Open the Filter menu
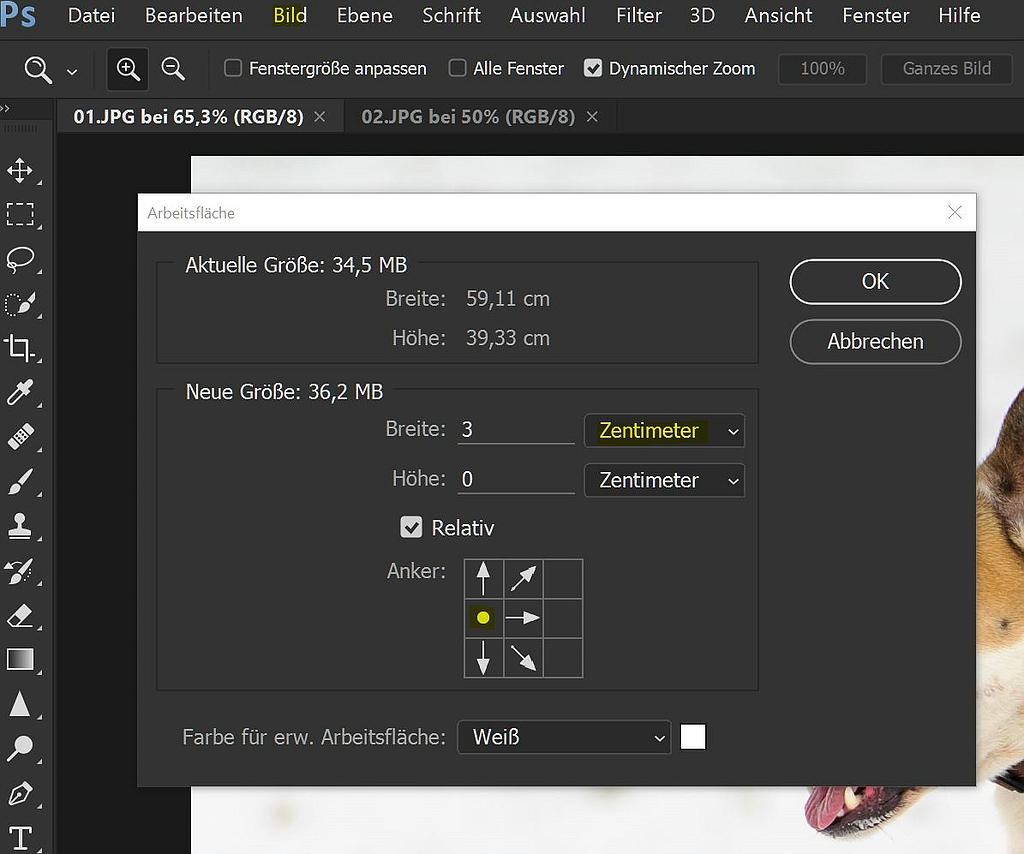Image resolution: width=1024 pixels, height=854 pixels. (x=639, y=15)
